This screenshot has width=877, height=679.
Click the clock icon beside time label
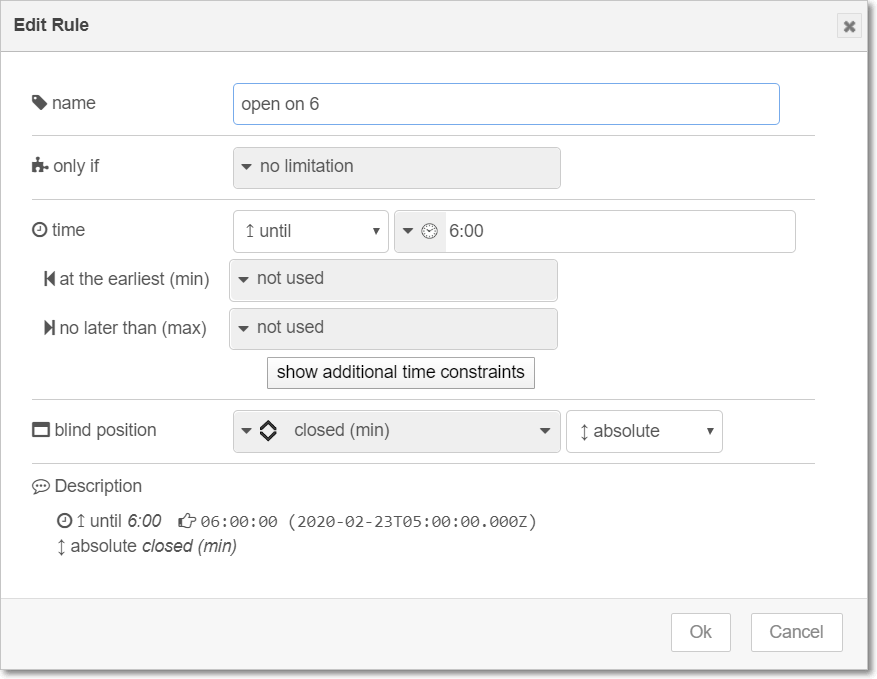(39, 230)
